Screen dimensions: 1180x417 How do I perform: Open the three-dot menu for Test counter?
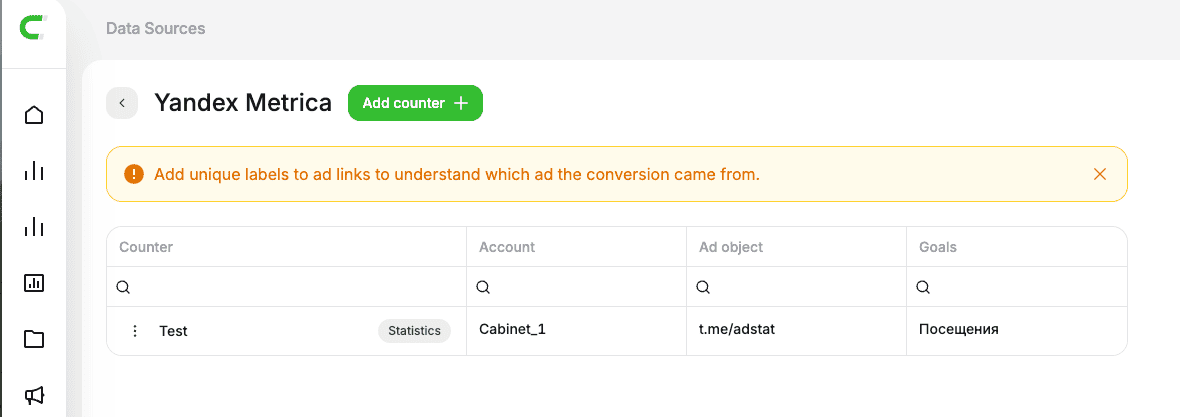pos(135,330)
